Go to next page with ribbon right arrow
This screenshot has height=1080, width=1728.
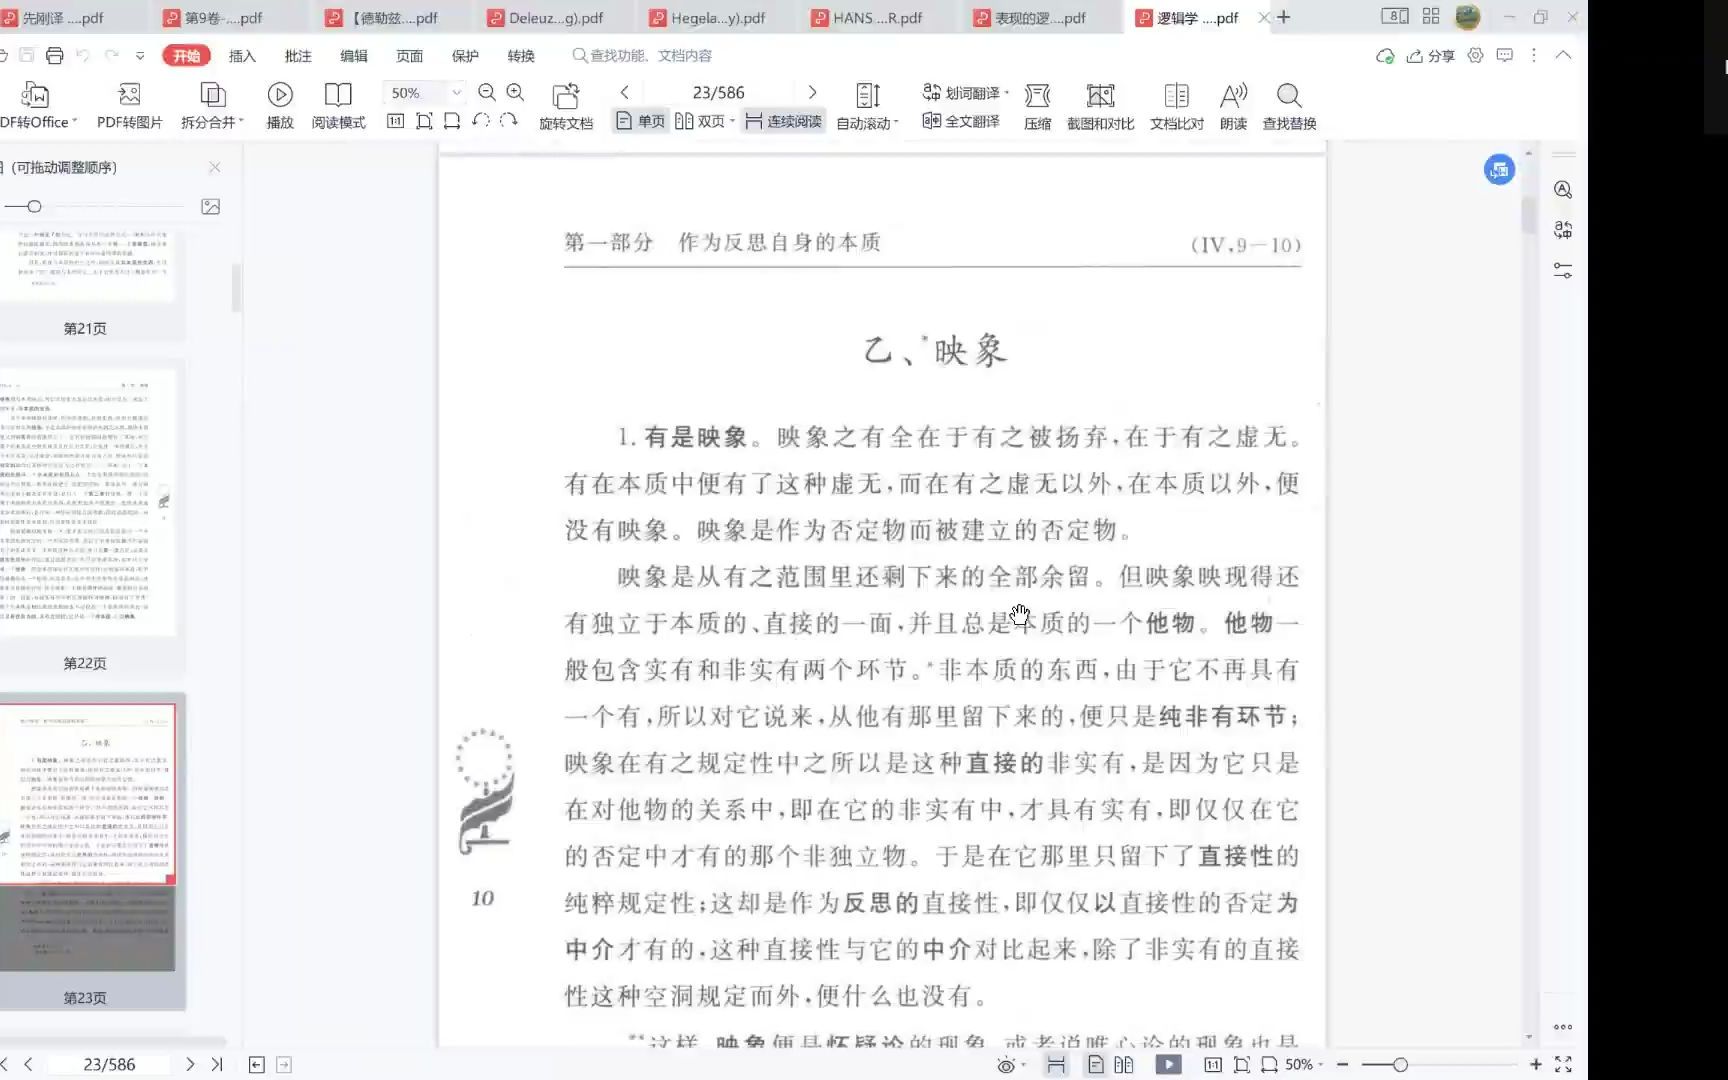click(812, 92)
